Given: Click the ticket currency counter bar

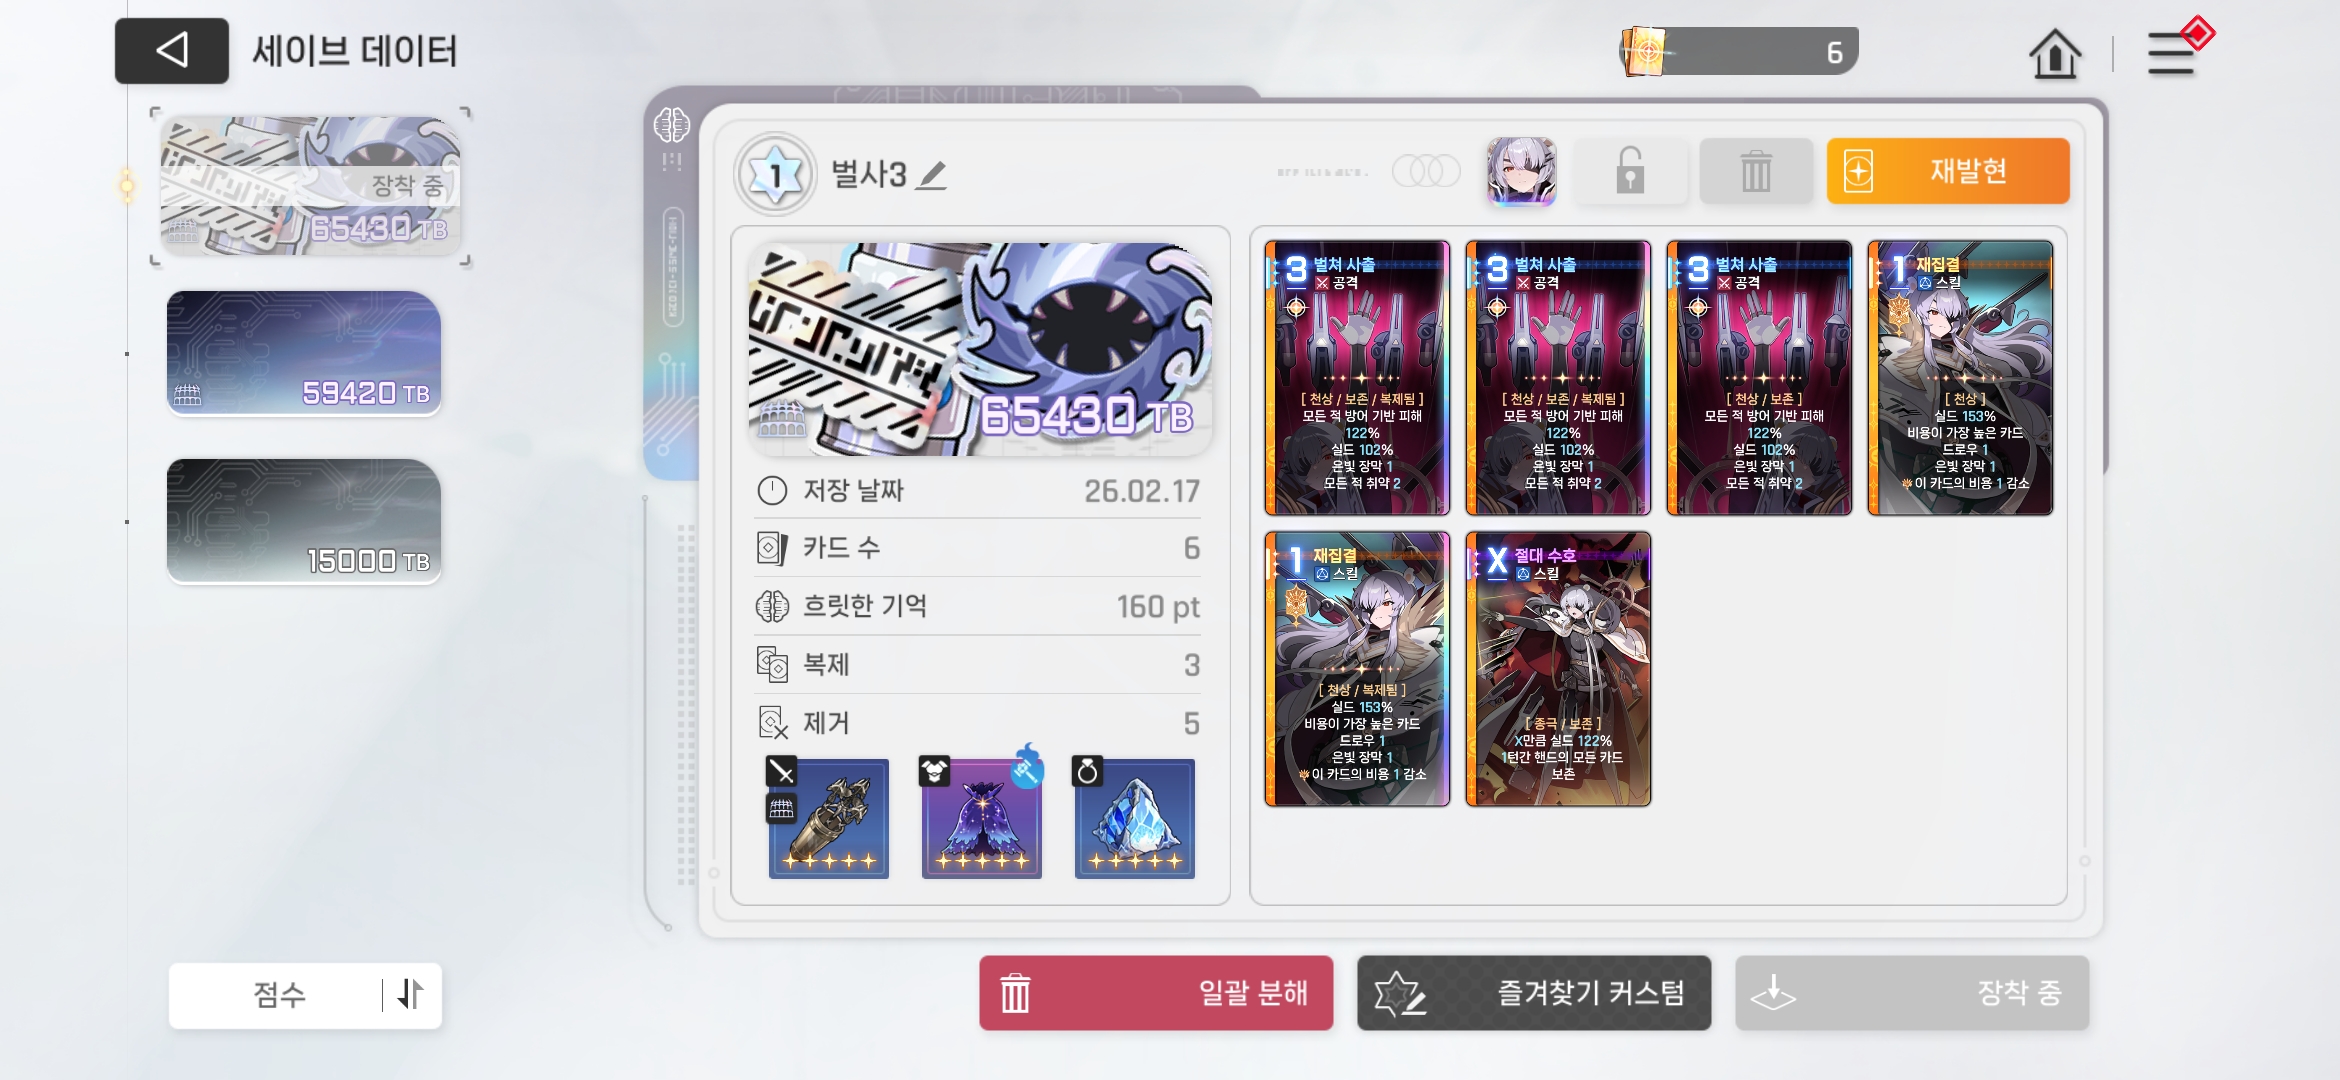Looking at the screenshot, I should click(x=1739, y=51).
